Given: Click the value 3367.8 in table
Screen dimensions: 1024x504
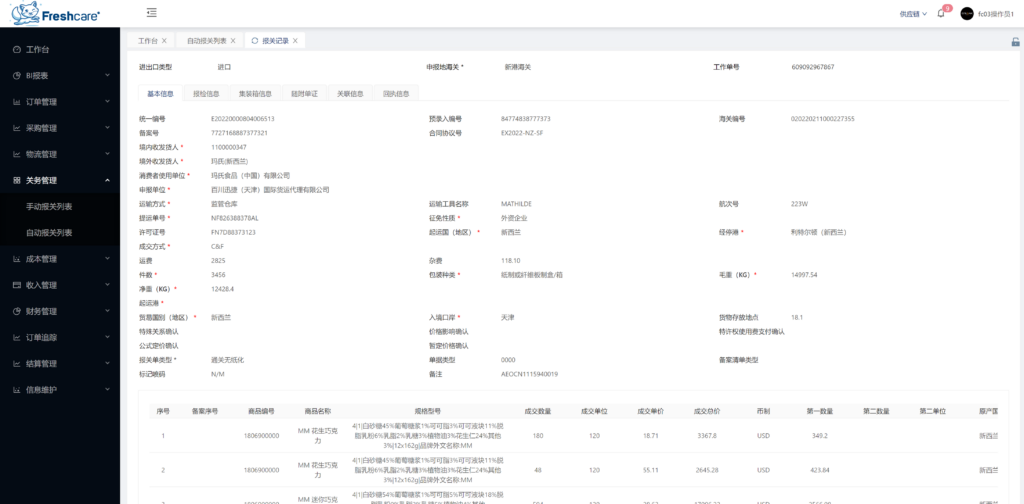Looking at the screenshot, I should point(707,435).
